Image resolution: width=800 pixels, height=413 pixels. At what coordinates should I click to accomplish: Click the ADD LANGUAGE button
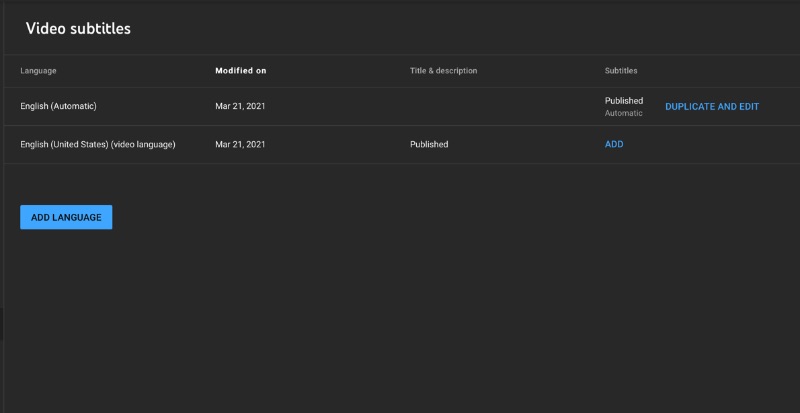tap(66, 217)
